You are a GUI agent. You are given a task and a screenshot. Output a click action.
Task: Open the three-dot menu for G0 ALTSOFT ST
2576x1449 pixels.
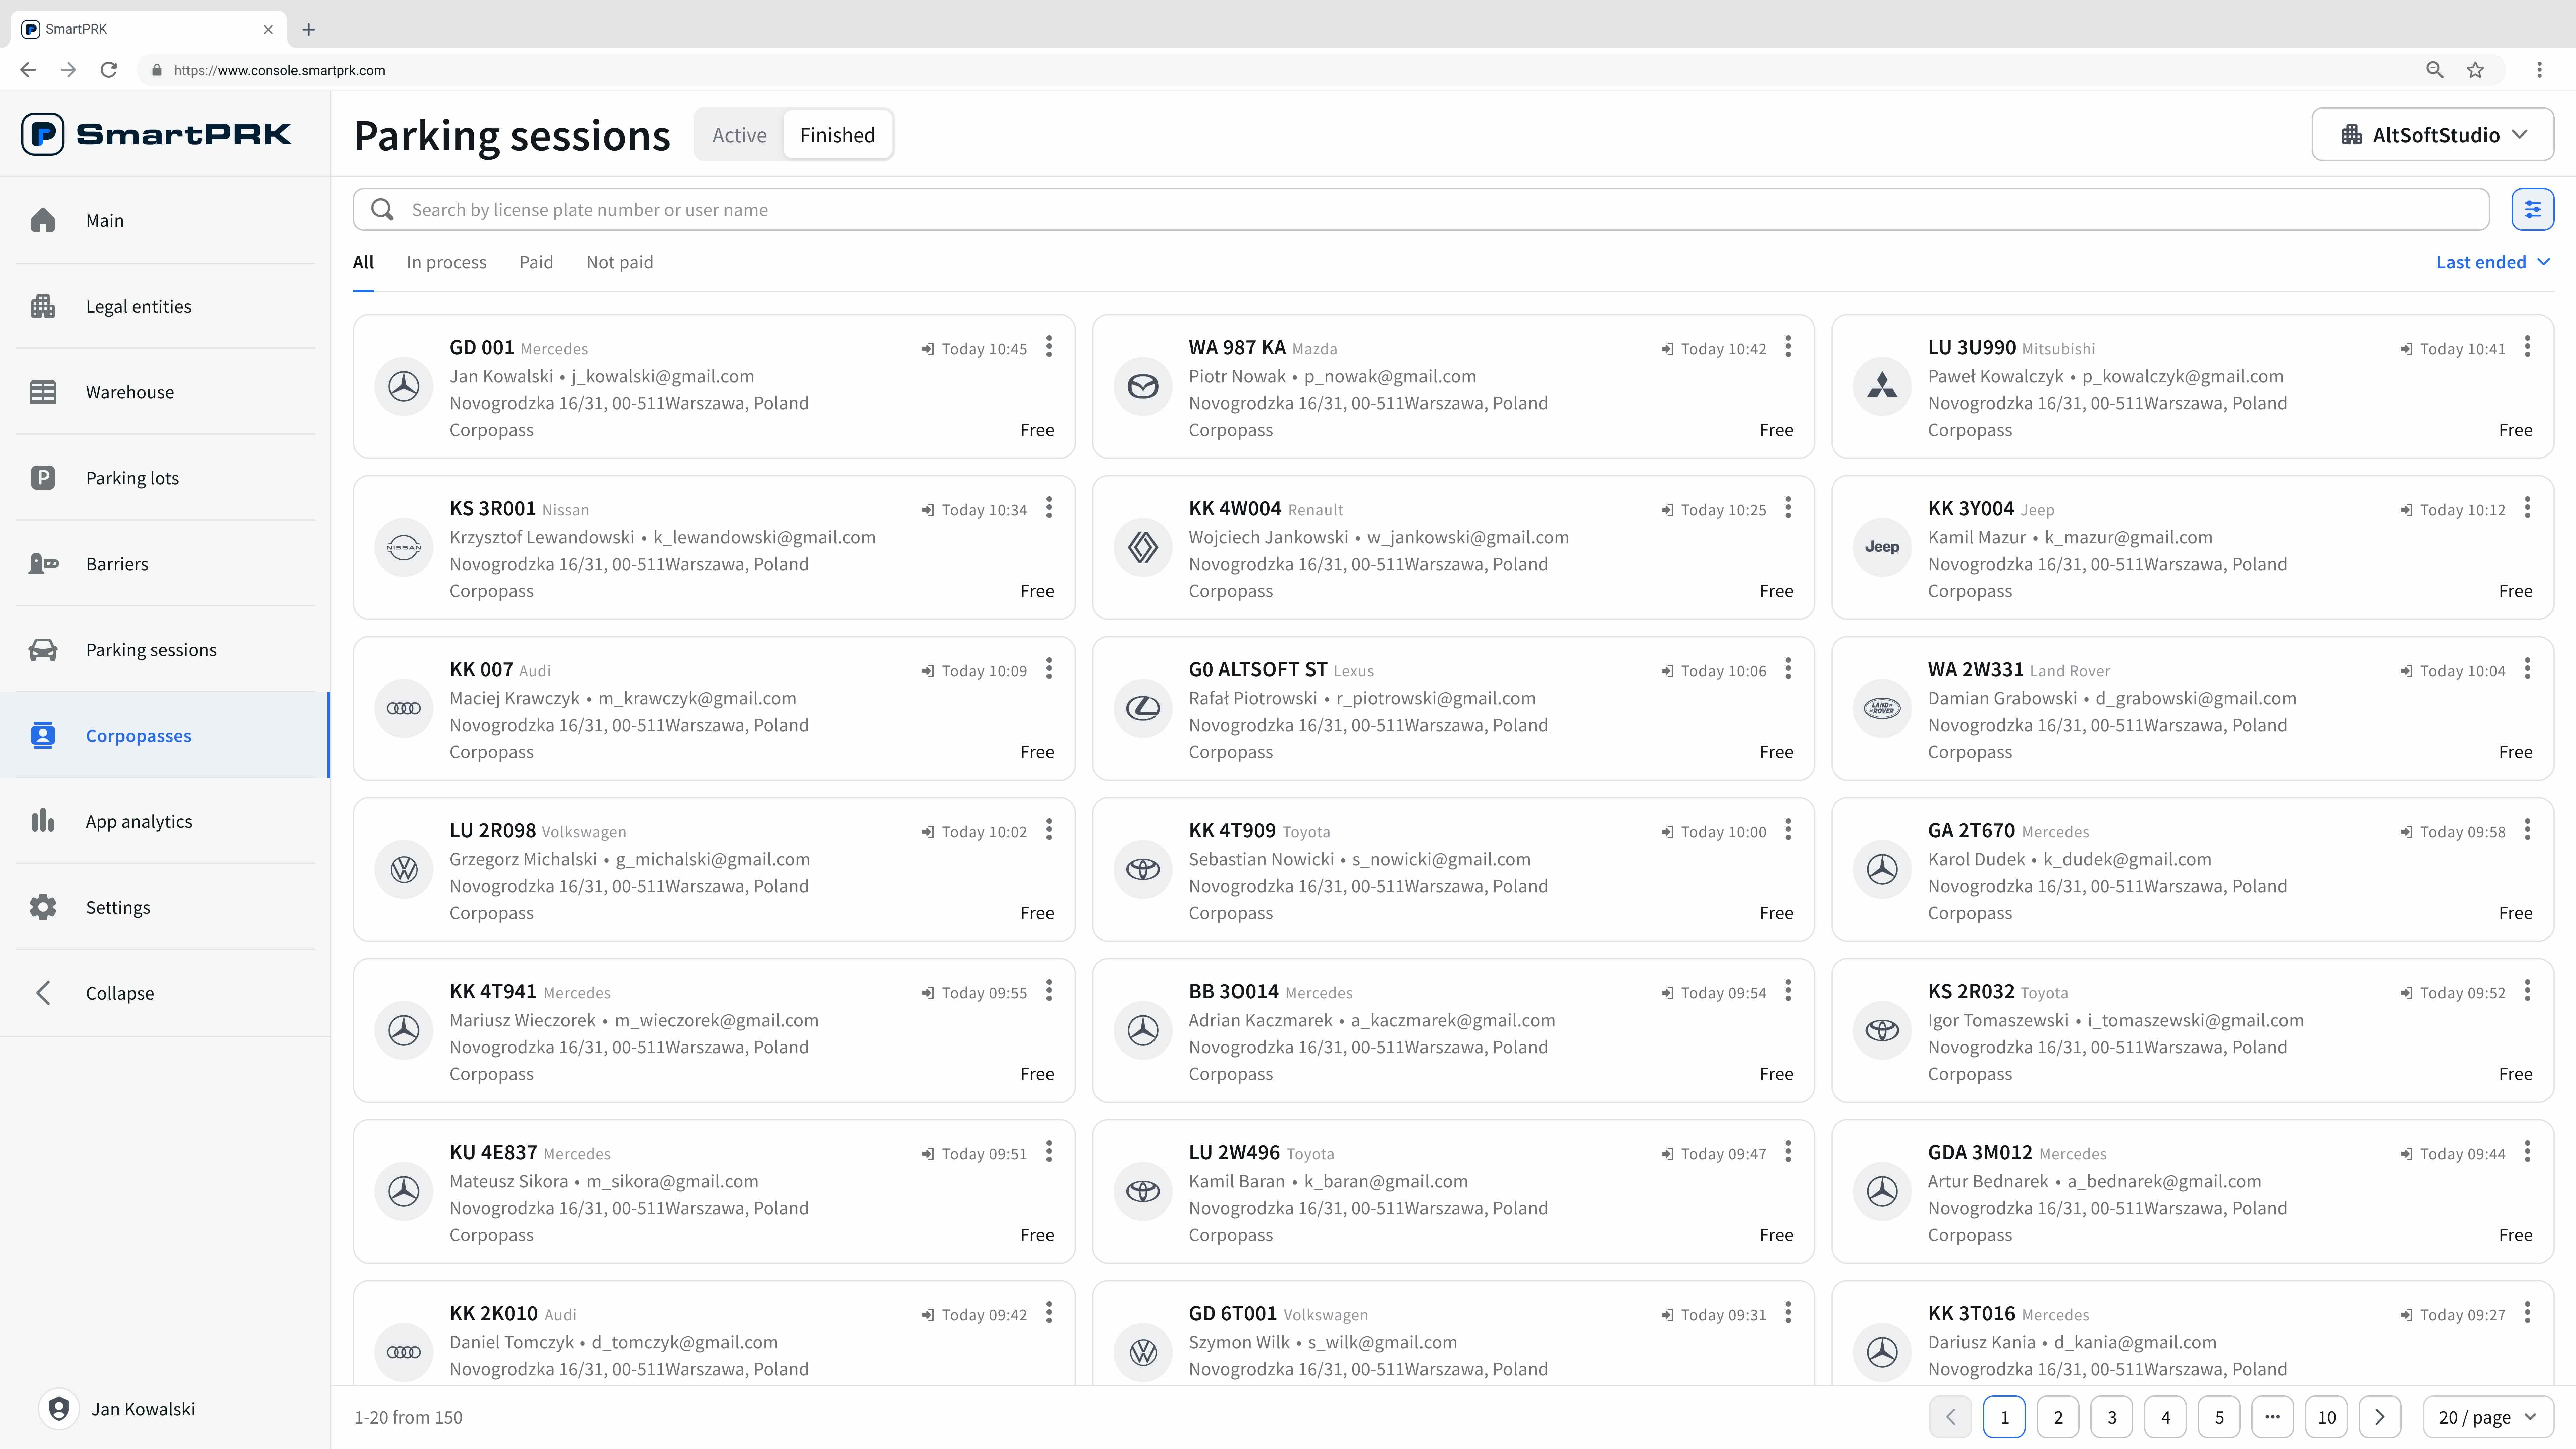point(1788,669)
